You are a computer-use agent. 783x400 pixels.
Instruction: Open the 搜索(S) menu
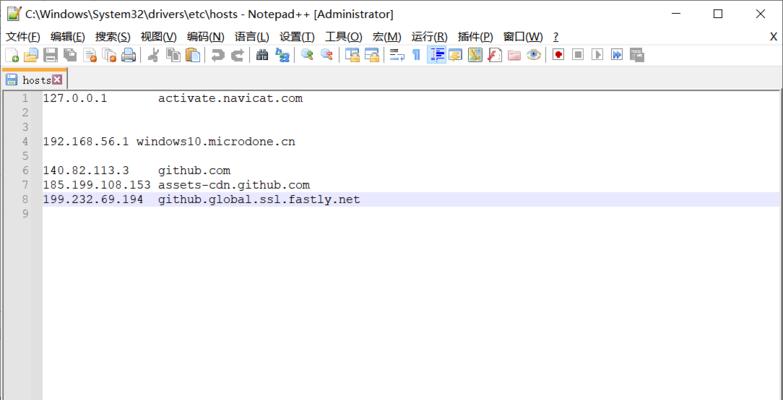coord(113,36)
